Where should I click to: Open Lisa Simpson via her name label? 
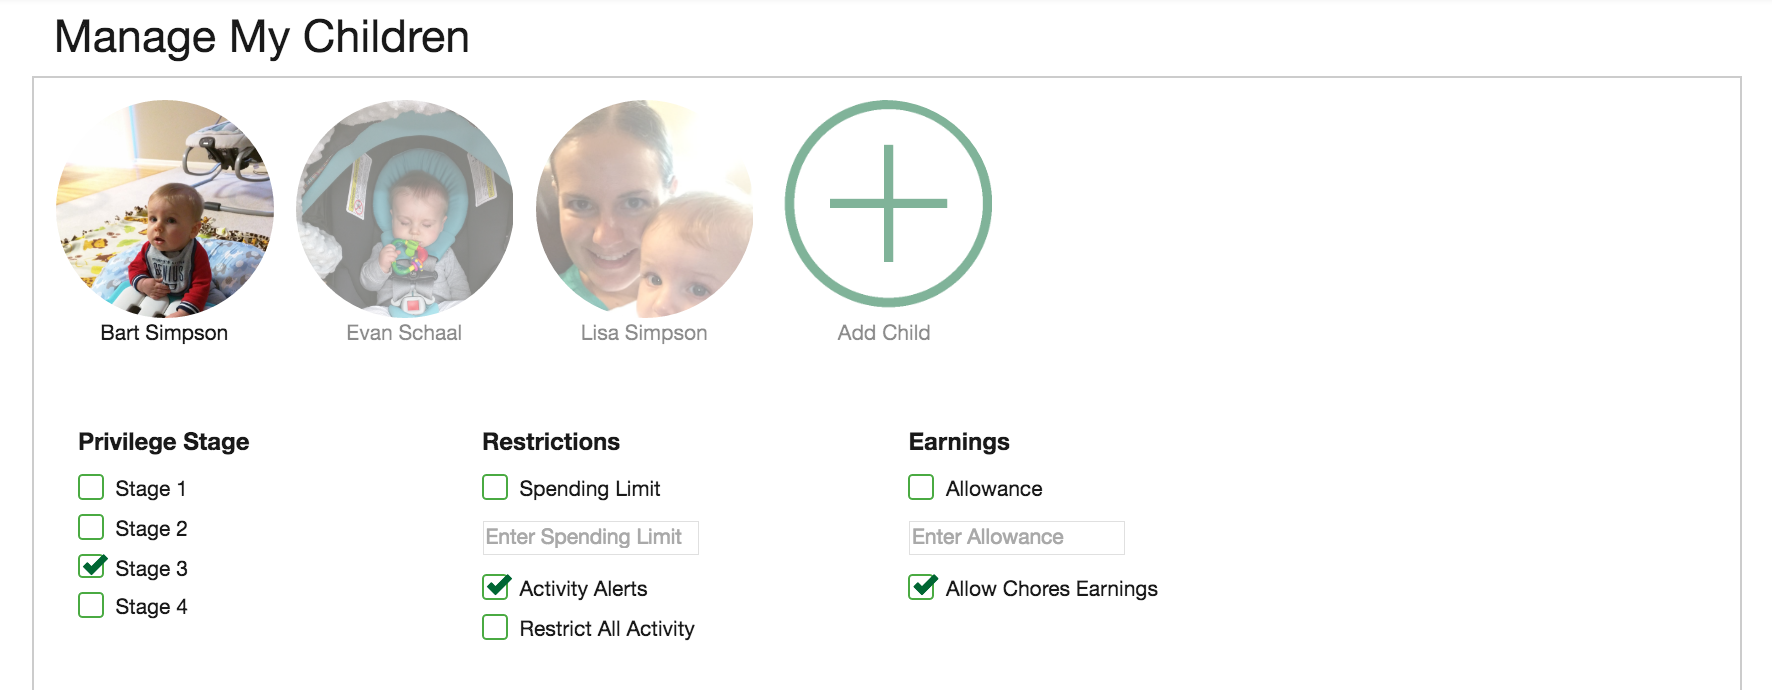tap(644, 333)
